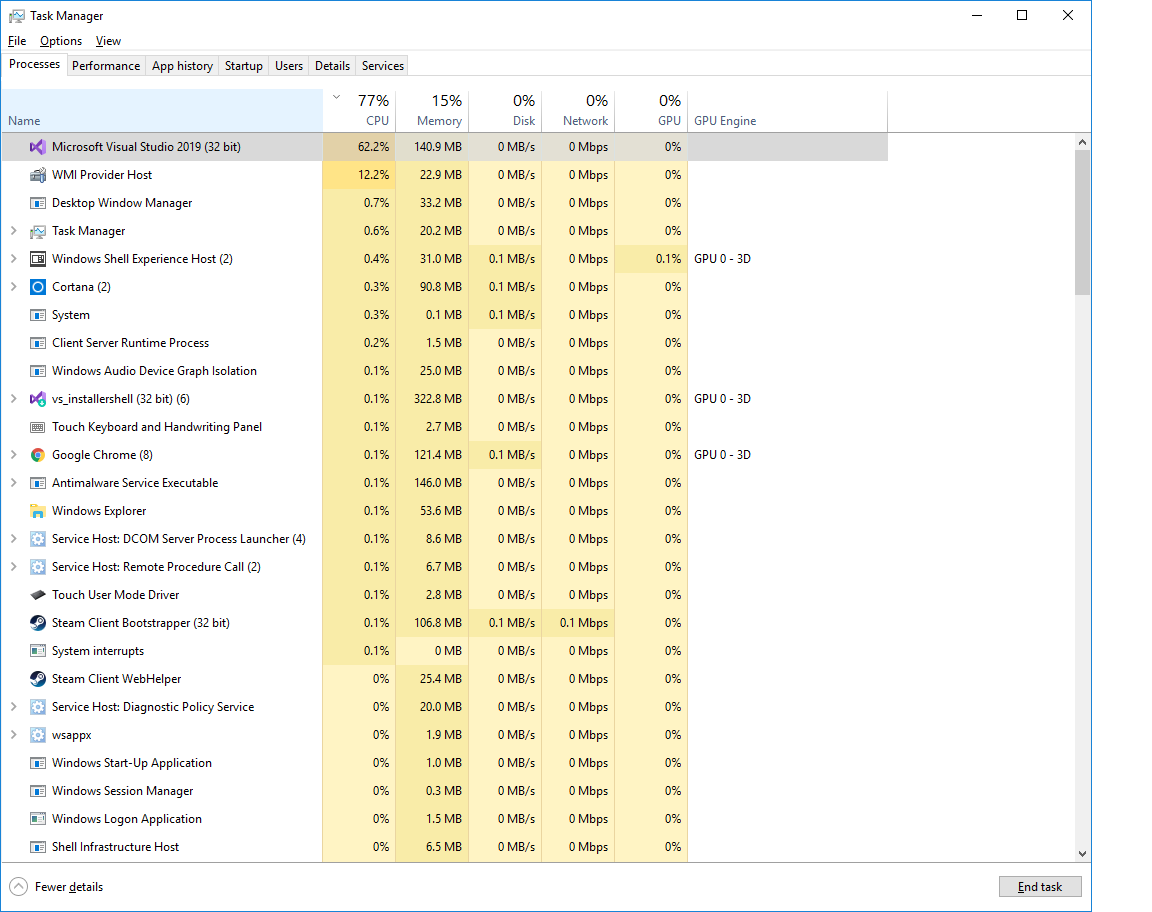Expand Windows Shell Experience Host group
1152x912 pixels.
tap(13, 259)
